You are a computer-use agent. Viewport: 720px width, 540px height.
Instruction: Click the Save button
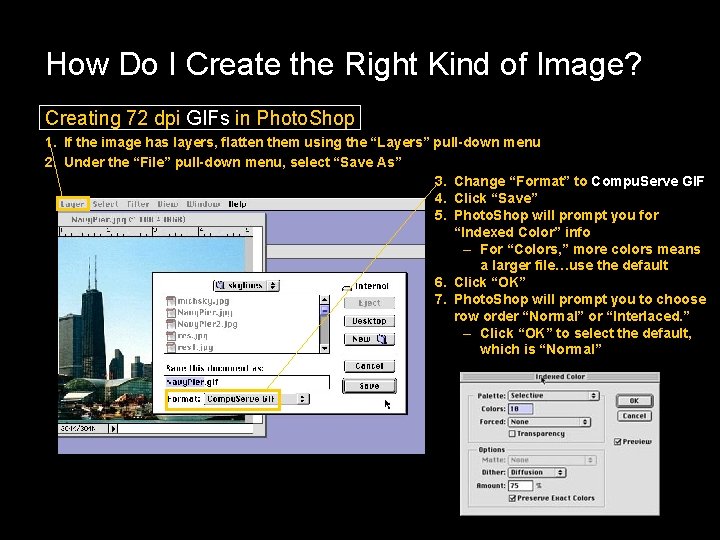(x=369, y=386)
